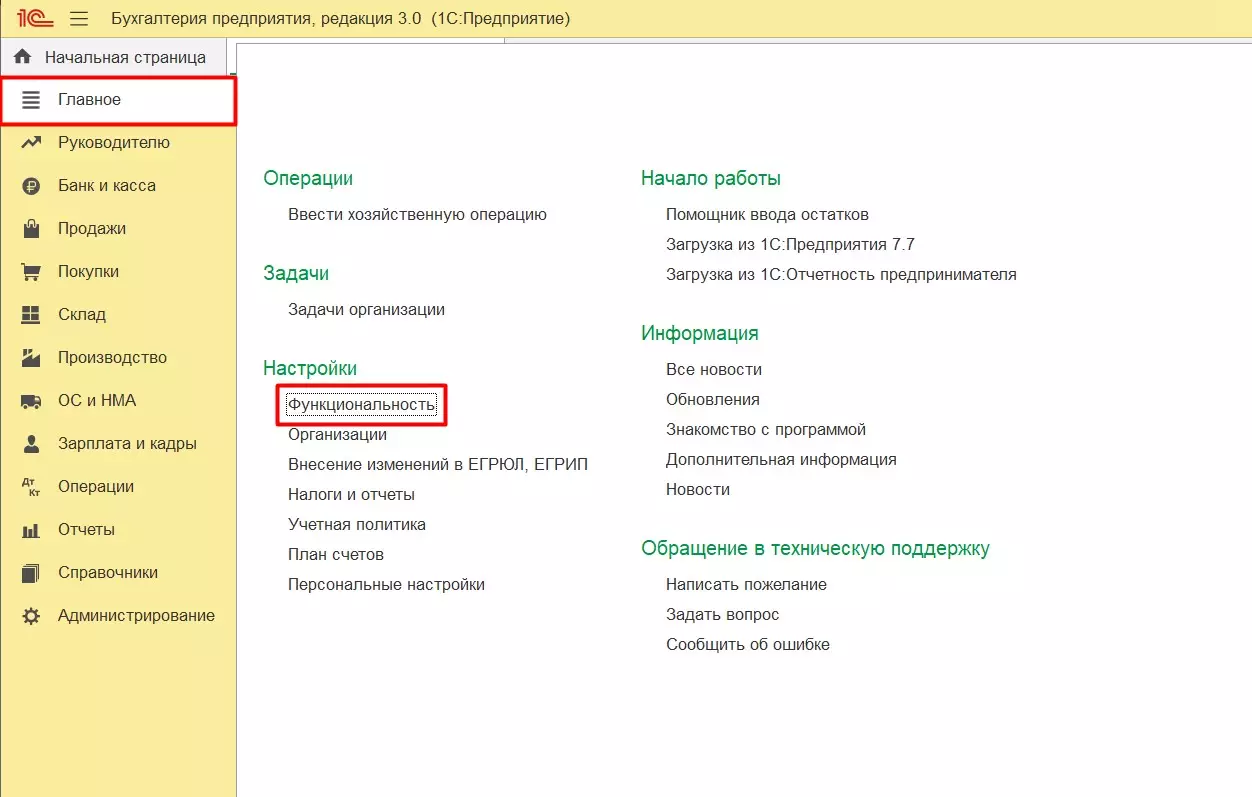Viewport: 1252px width, 797px height.
Task: Open the Покупки section
Action: [118, 272]
